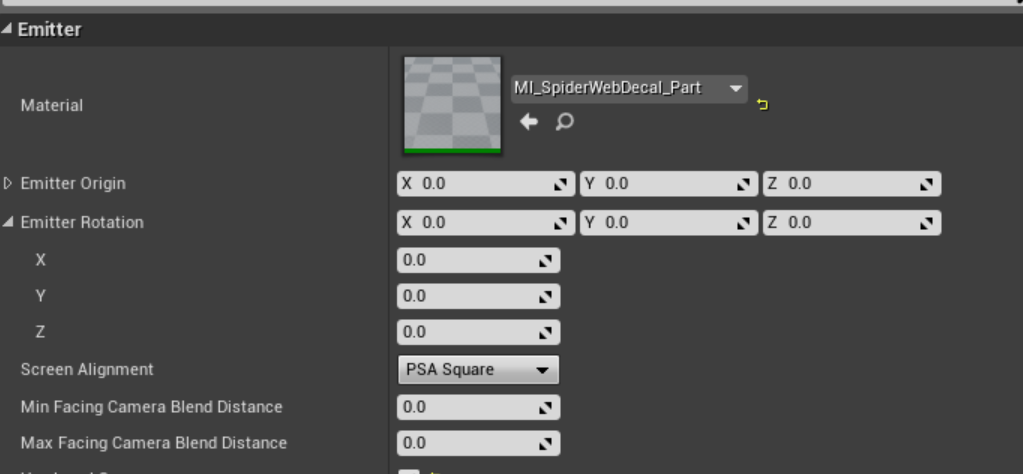Expand the Emitter Origin property
1023x474 pixels.
pyautogui.click(x=9, y=184)
